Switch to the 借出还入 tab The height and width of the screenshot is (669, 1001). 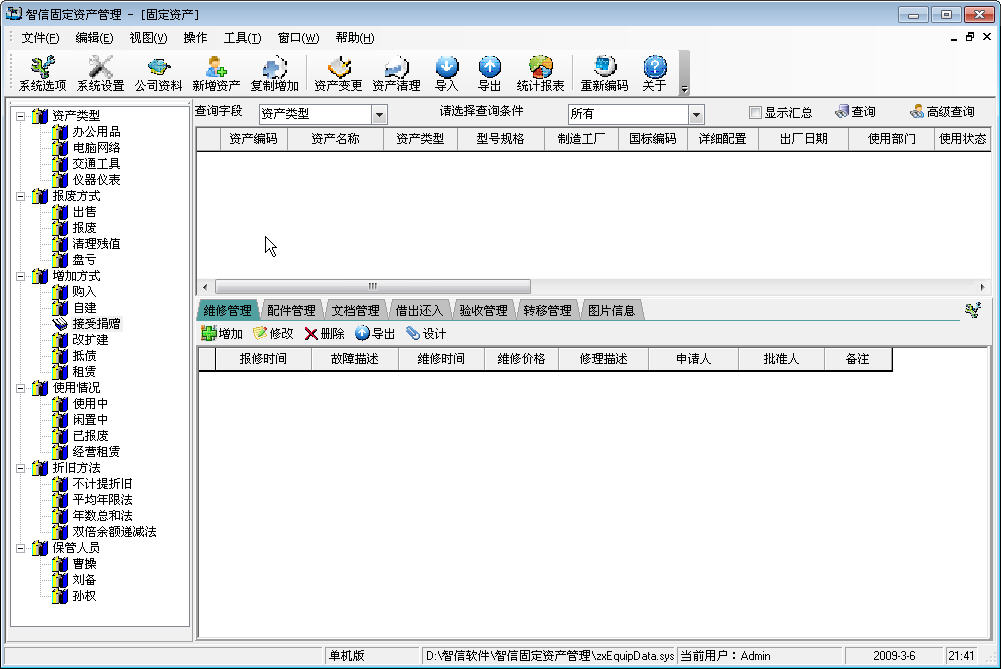click(x=419, y=310)
